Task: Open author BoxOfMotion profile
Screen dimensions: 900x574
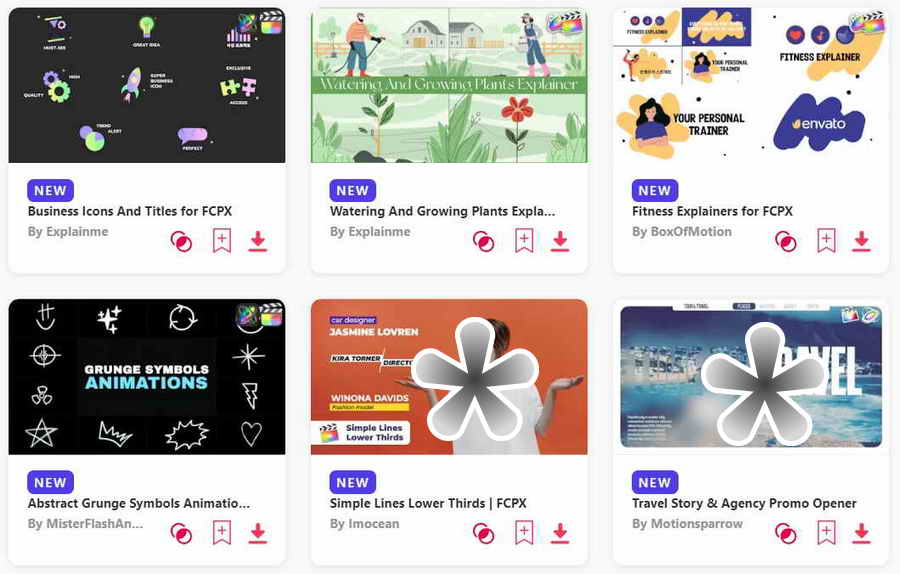Action: click(x=682, y=232)
